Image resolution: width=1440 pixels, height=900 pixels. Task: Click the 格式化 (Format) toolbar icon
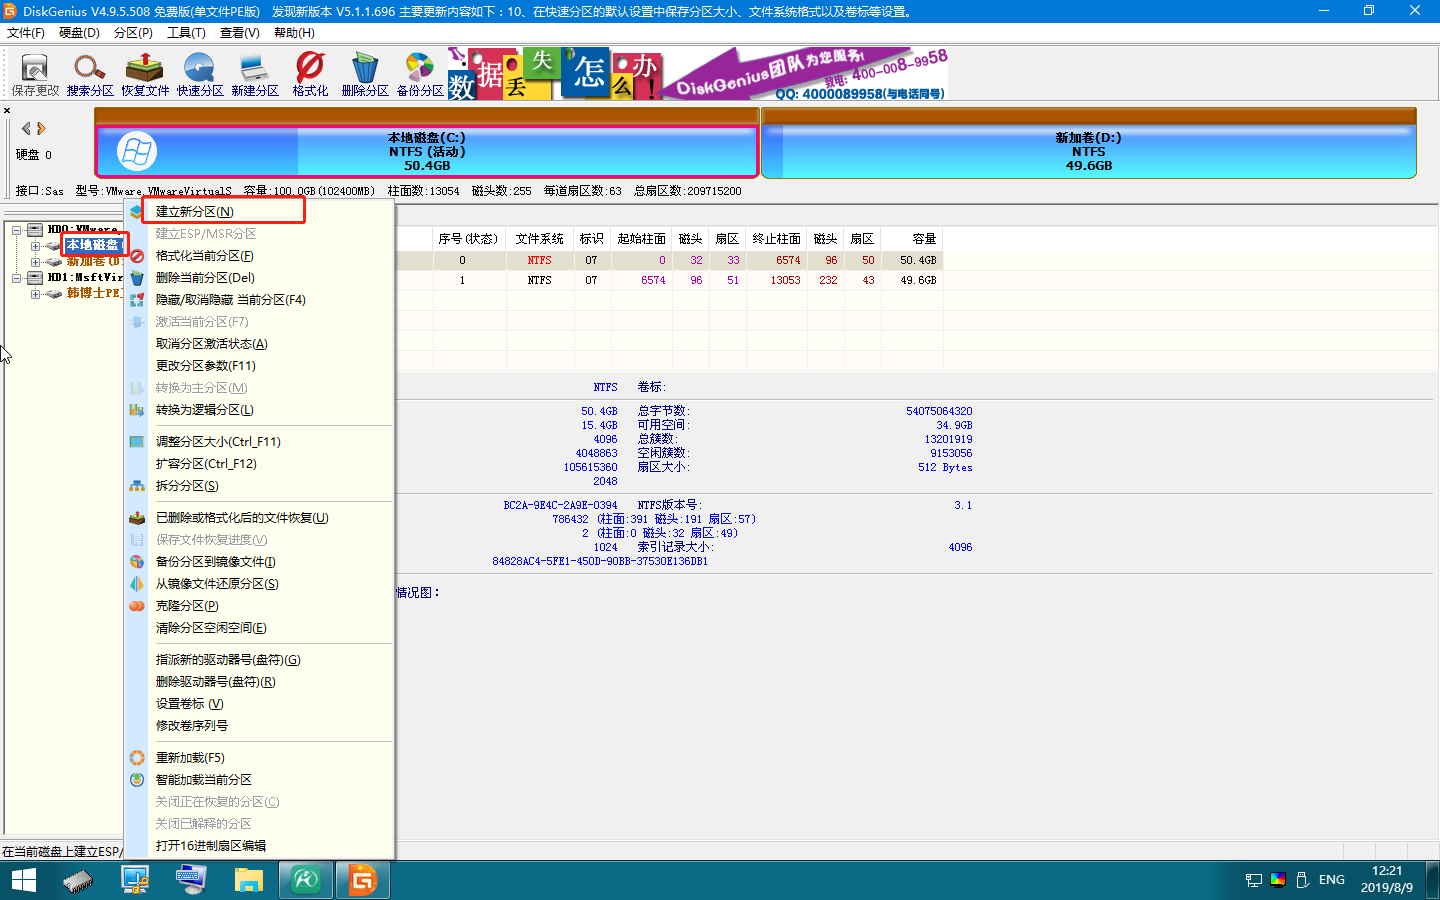(310, 75)
